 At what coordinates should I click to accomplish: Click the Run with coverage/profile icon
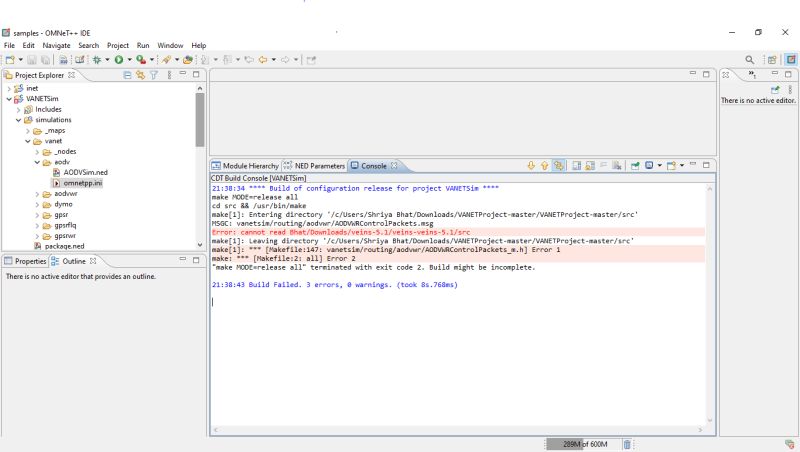coord(141,60)
